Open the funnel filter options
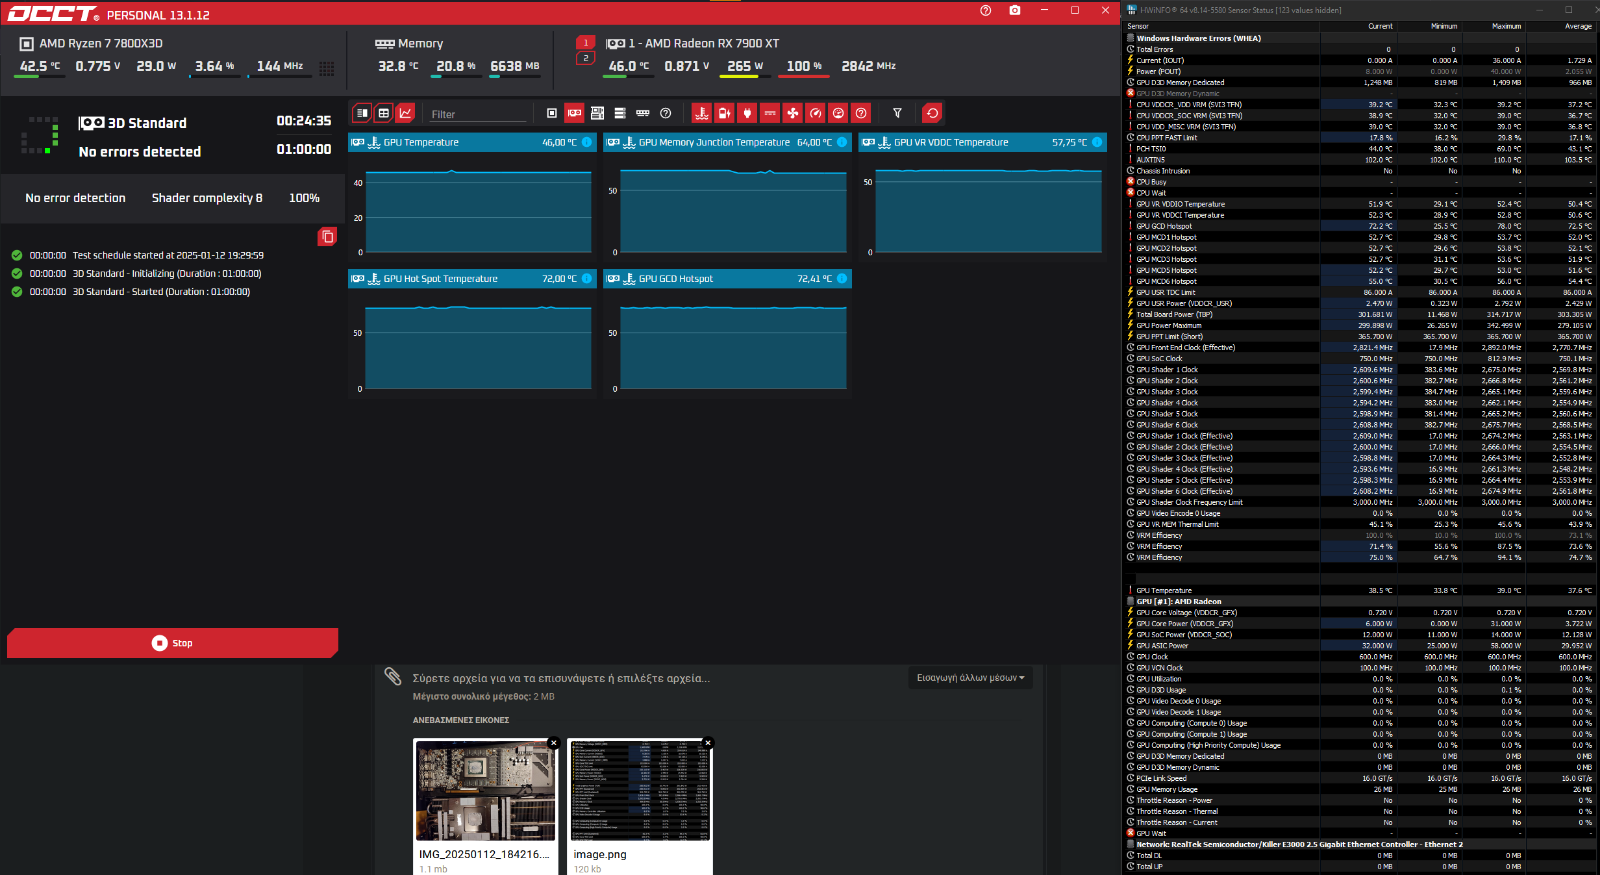The height and width of the screenshot is (875, 1600). click(897, 113)
